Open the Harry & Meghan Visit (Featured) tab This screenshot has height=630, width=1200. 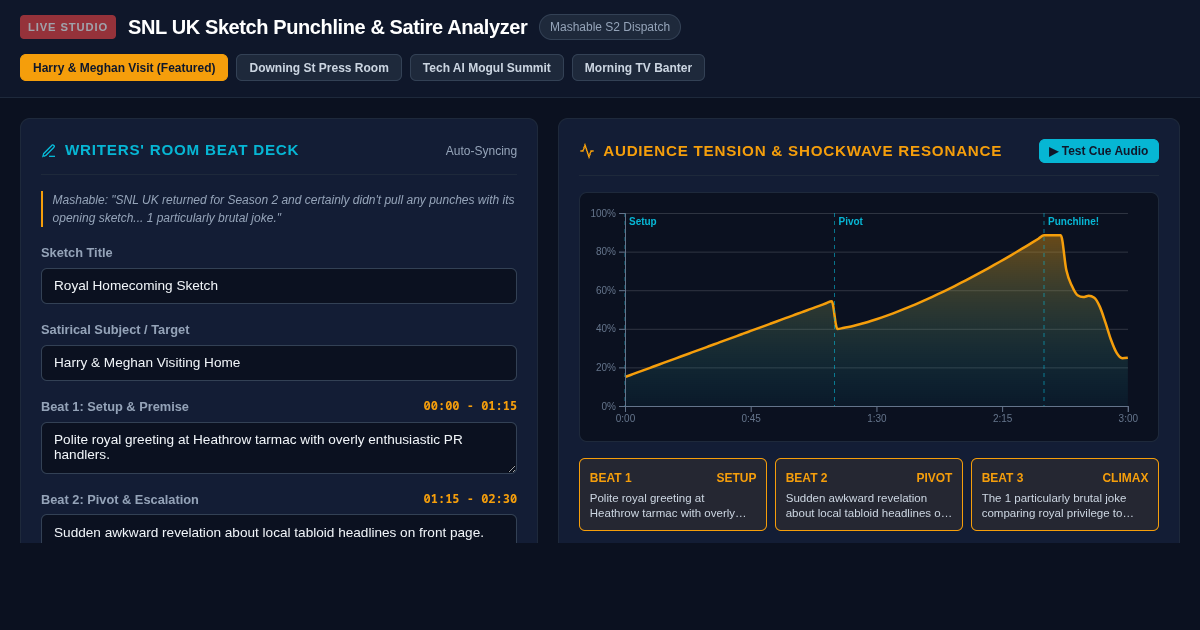(x=124, y=68)
